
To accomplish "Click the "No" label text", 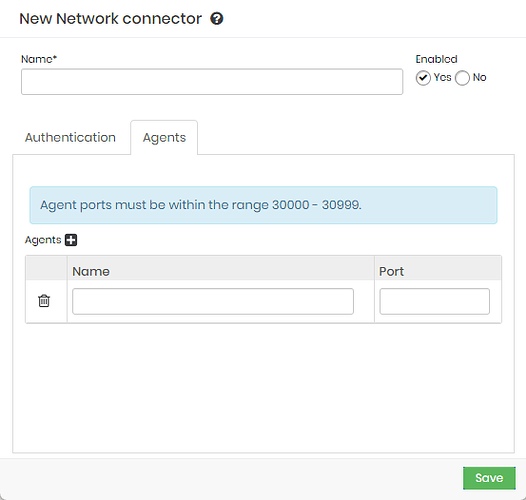I will click(479, 78).
